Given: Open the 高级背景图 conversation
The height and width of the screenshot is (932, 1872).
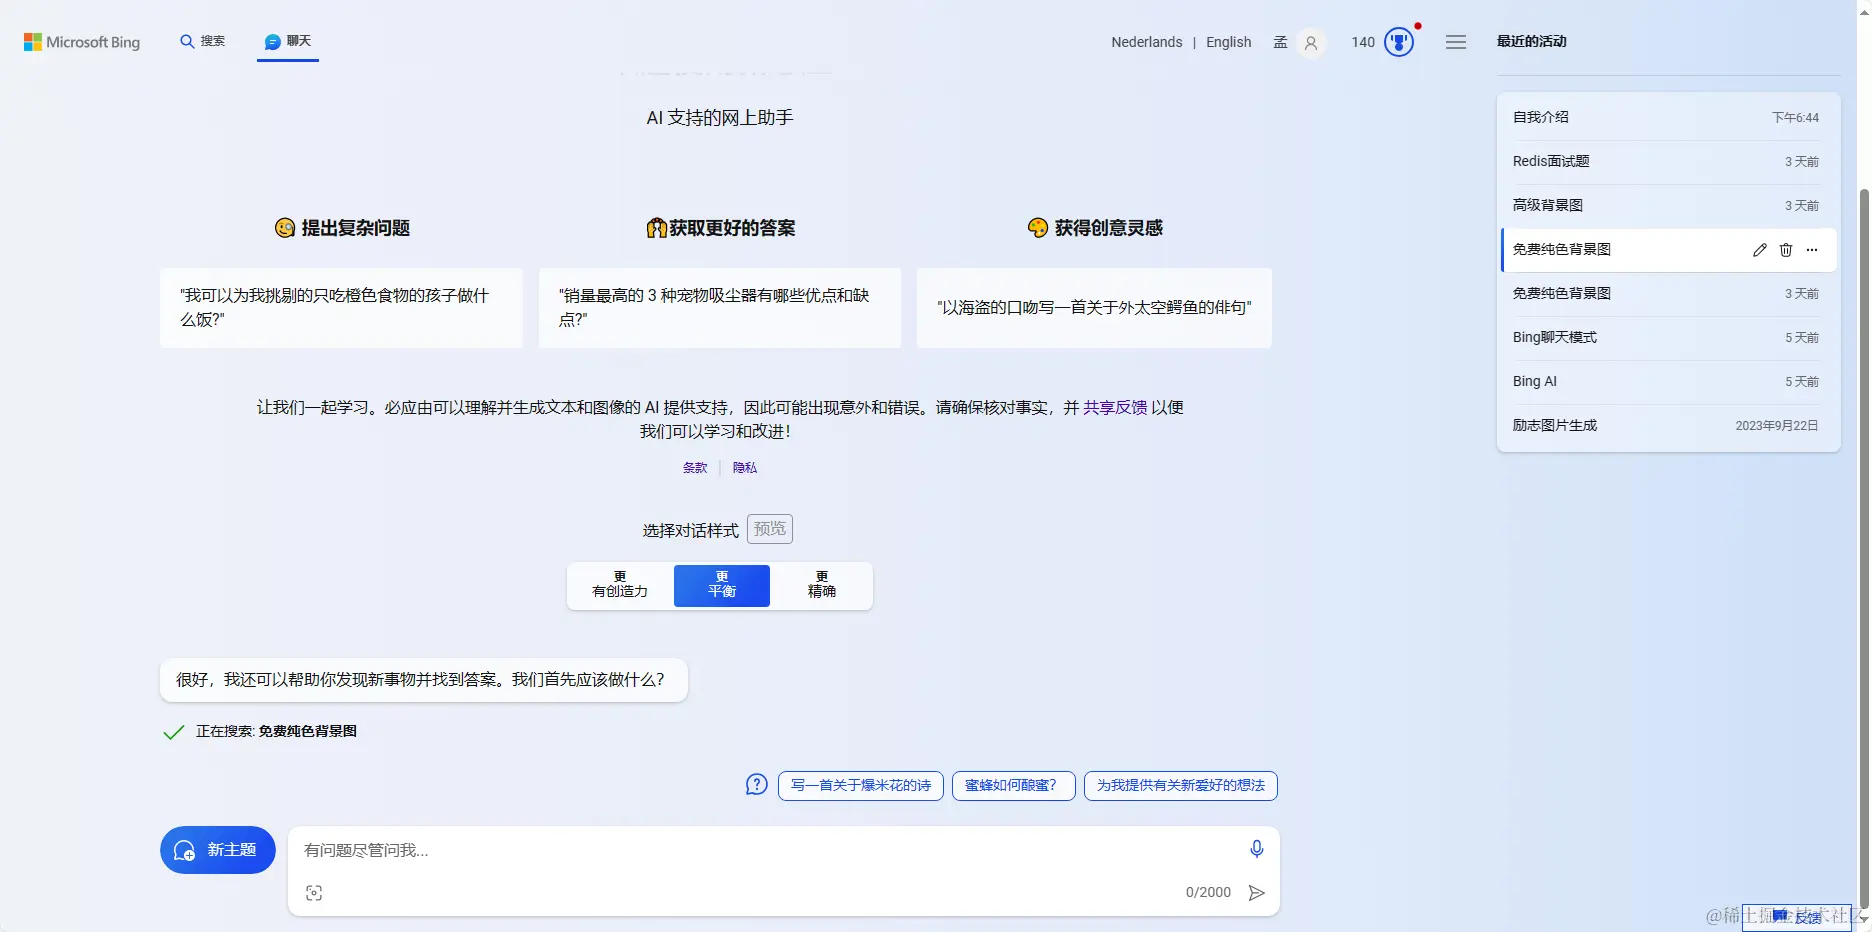Looking at the screenshot, I should coord(1667,205).
